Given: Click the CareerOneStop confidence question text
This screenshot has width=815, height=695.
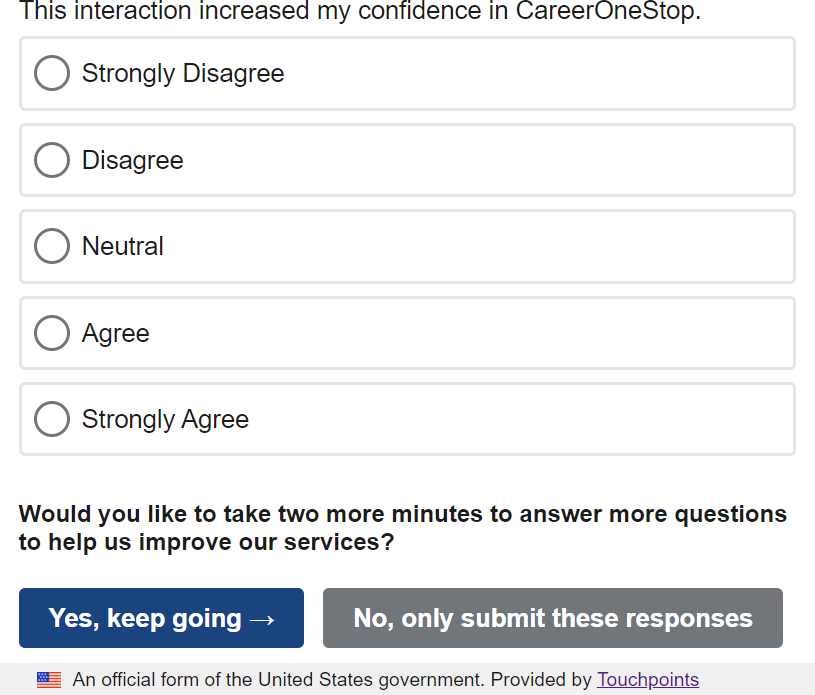Looking at the screenshot, I should click(360, 12).
